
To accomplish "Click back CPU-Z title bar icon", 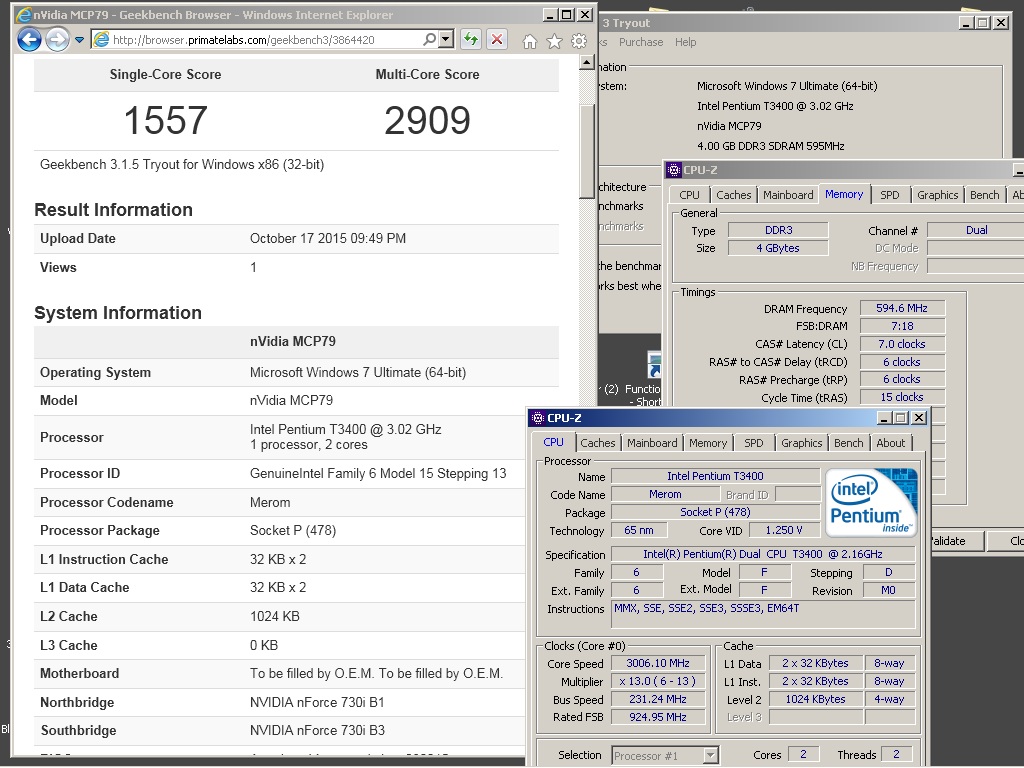I will point(673,170).
